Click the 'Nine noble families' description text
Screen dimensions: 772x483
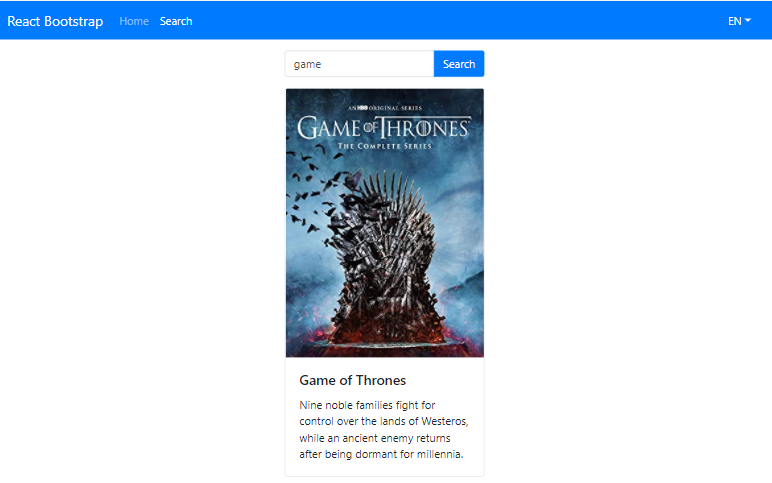pos(384,429)
